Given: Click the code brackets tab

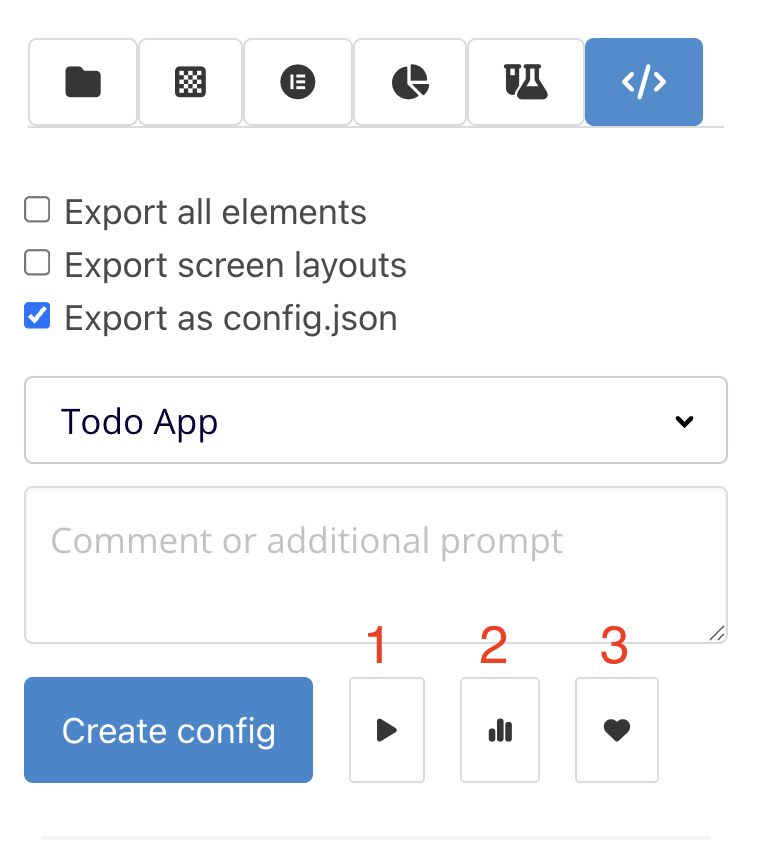Looking at the screenshot, I should pyautogui.click(x=643, y=82).
